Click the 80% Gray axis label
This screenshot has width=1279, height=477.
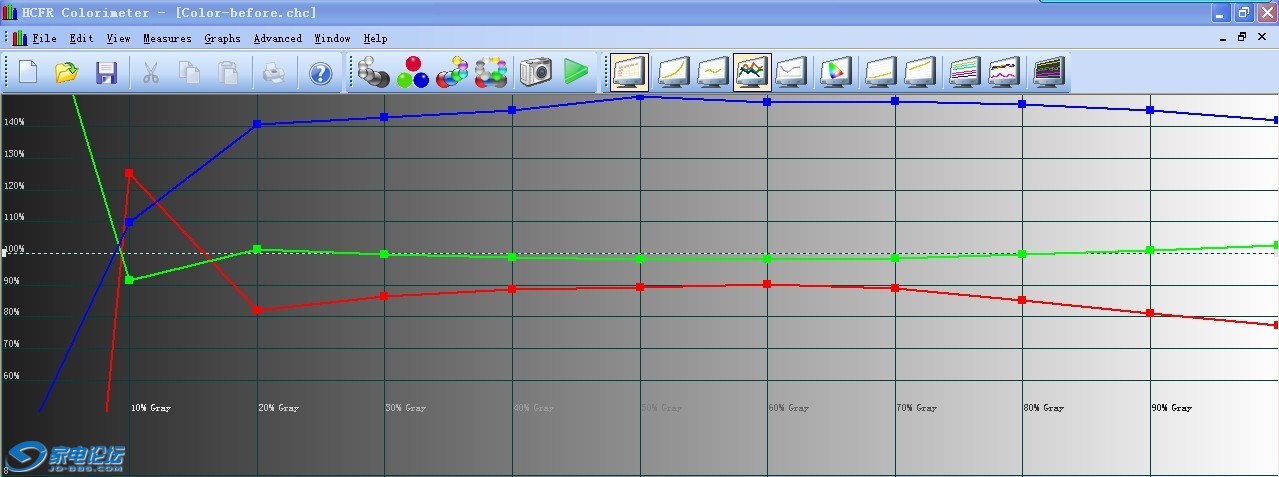[1044, 408]
